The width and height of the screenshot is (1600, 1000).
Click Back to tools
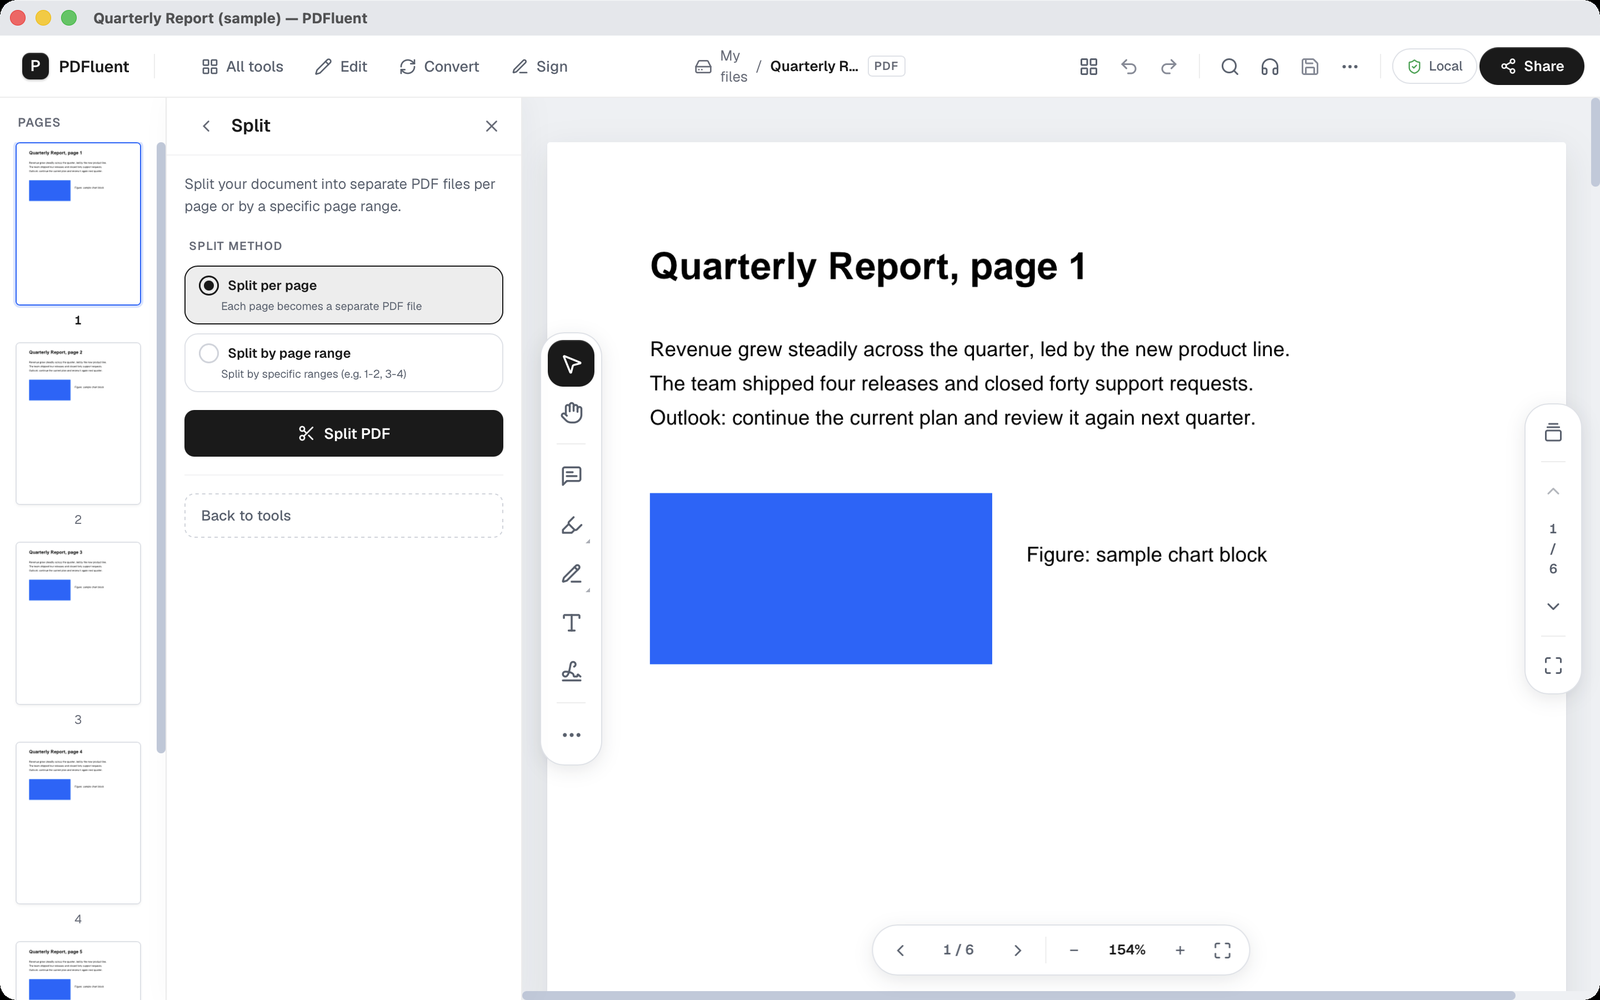point(344,516)
